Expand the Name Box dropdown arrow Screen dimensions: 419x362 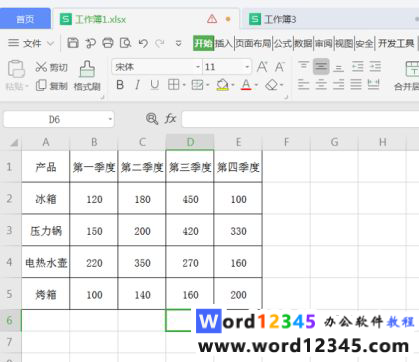pos(110,119)
